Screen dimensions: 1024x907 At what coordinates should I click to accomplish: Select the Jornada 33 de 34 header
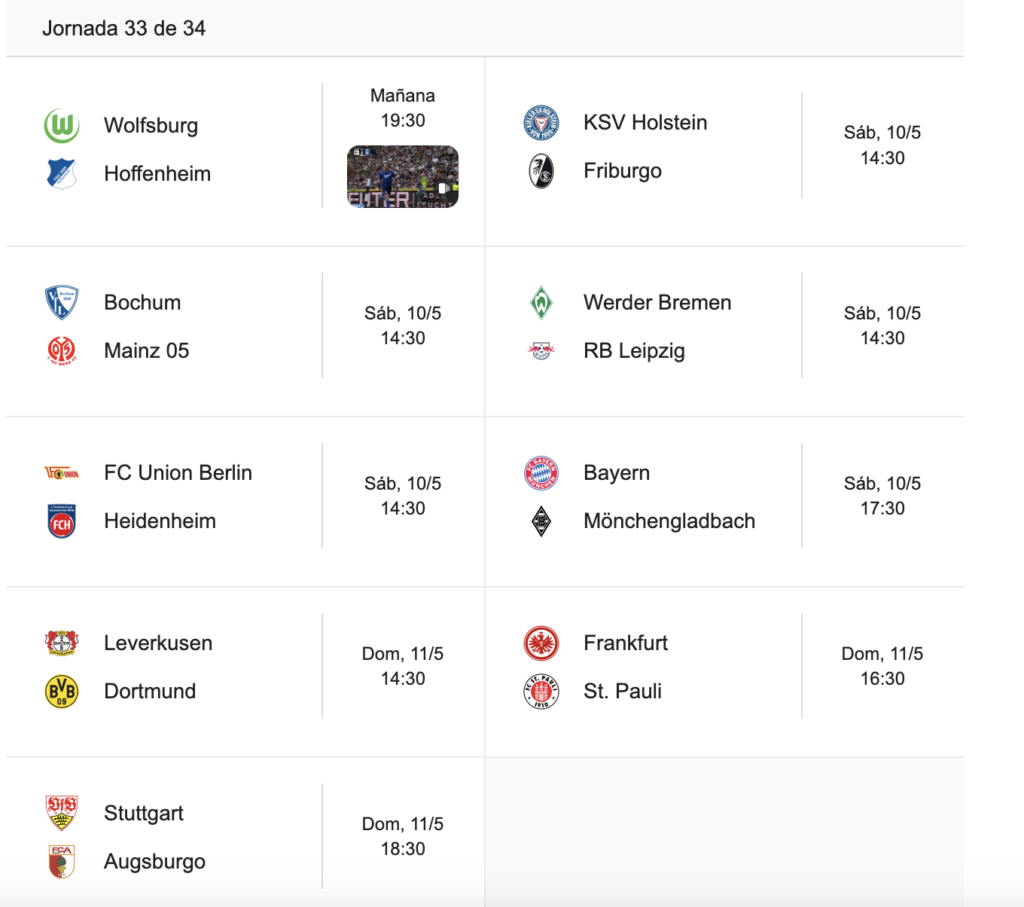(124, 29)
